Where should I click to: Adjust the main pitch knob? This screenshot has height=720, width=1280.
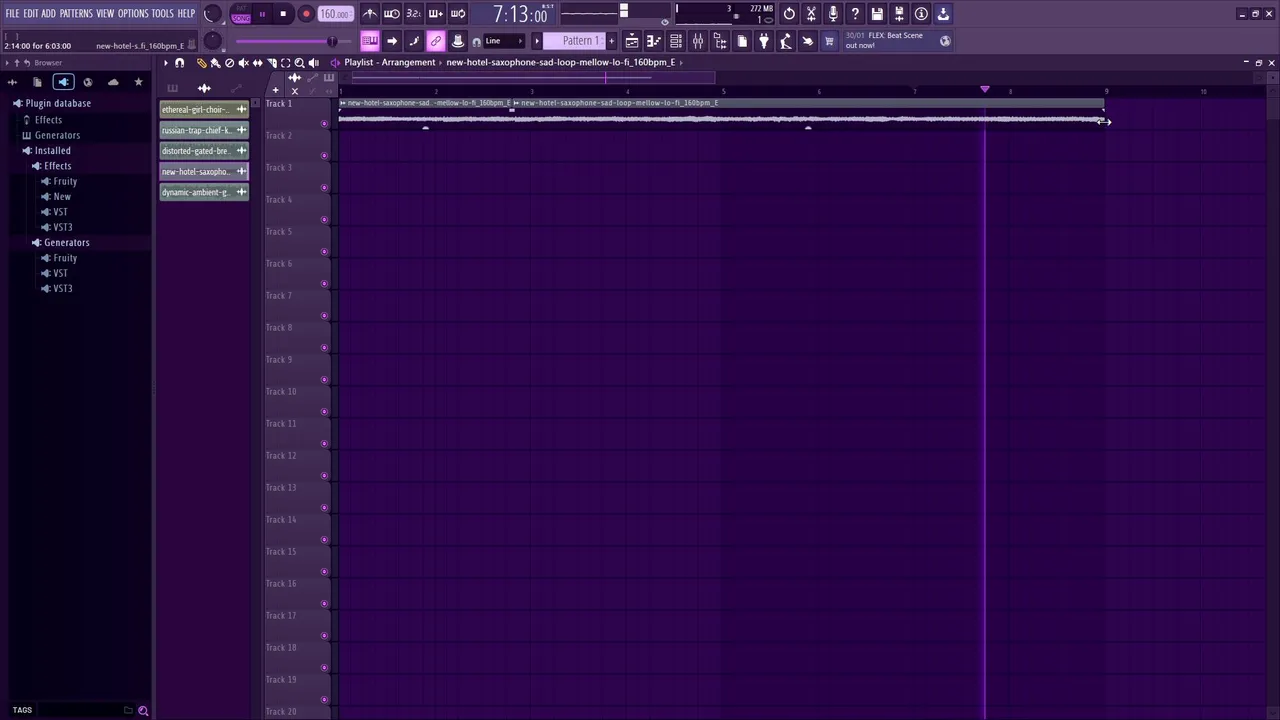pyautogui.click(x=212, y=41)
